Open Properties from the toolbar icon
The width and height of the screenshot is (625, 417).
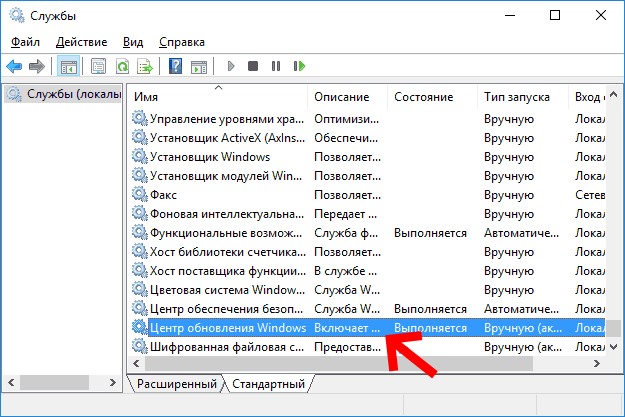[x=98, y=67]
